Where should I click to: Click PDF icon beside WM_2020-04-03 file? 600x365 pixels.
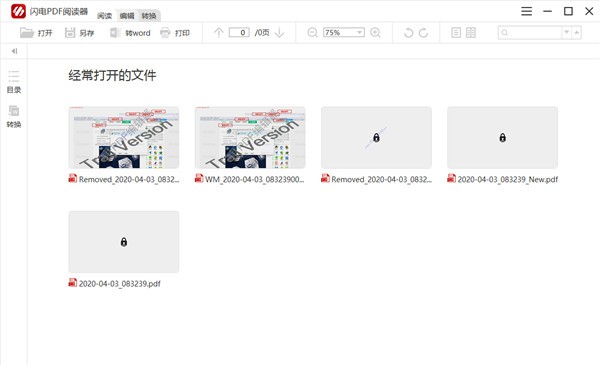click(x=199, y=178)
